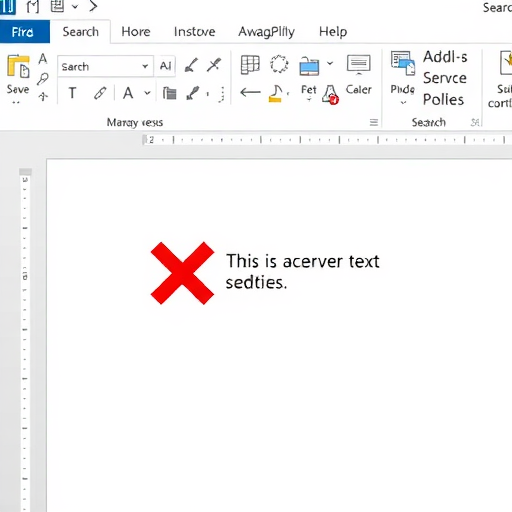Click the left arrow icon in ribbon
The width and height of the screenshot is (512, 512).
coord(250,92)
